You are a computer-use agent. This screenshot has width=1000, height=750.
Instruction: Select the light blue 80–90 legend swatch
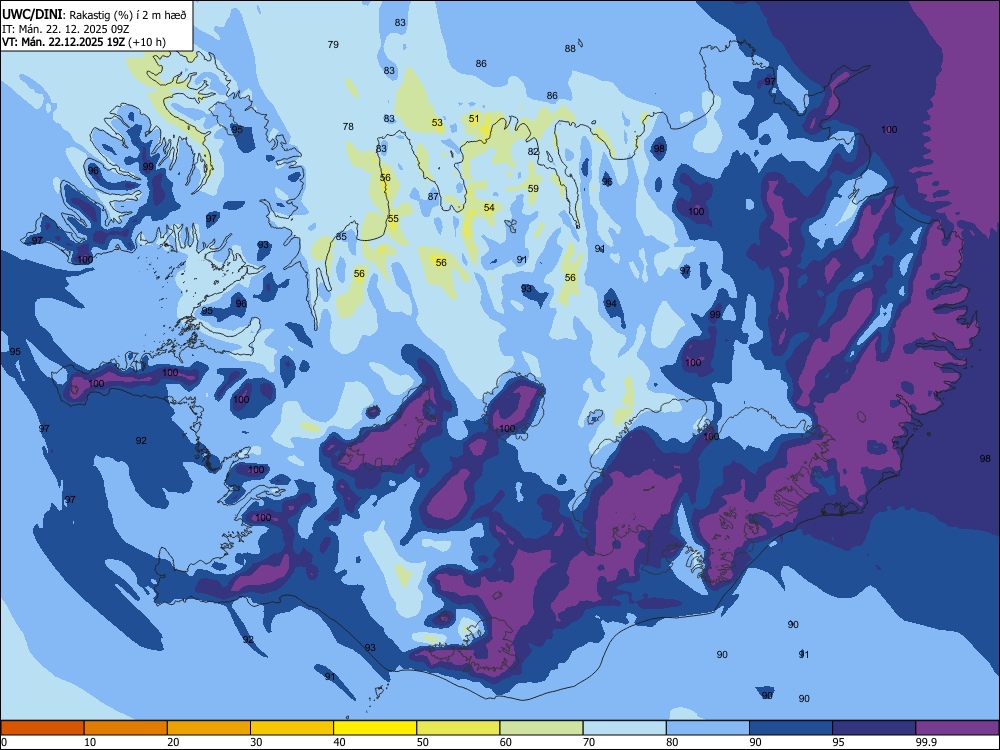pos(708,728)
